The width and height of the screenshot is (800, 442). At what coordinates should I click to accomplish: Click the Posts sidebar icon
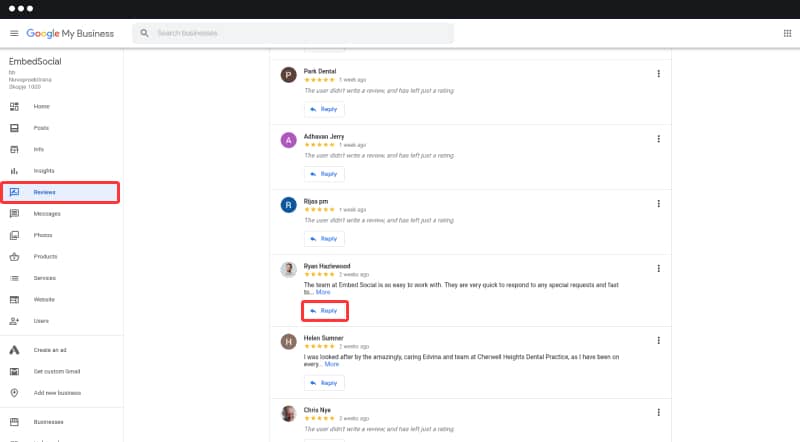[14, 128]
